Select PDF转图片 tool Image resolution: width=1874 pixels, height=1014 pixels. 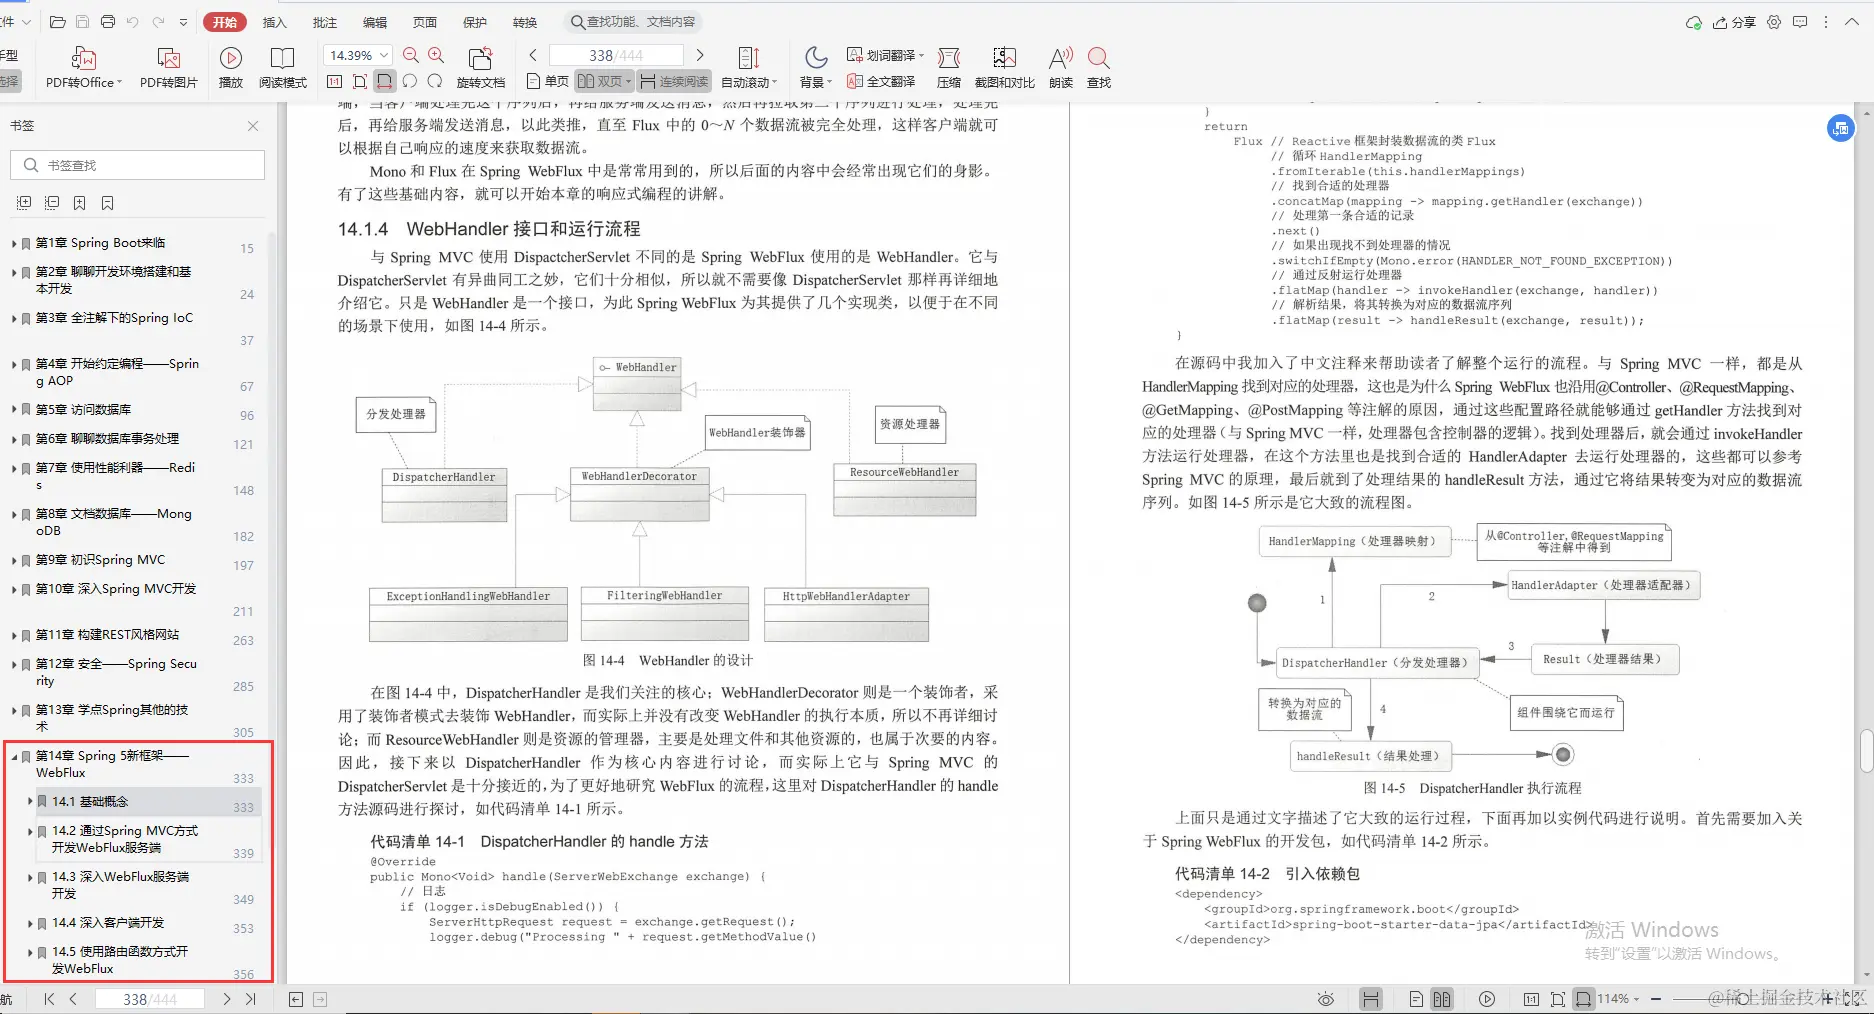167,68
